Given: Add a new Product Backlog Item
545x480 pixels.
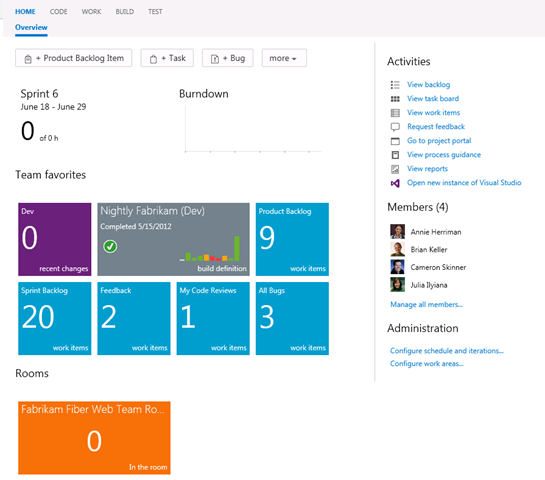Looking at the screenshot, I should point(74,58).
